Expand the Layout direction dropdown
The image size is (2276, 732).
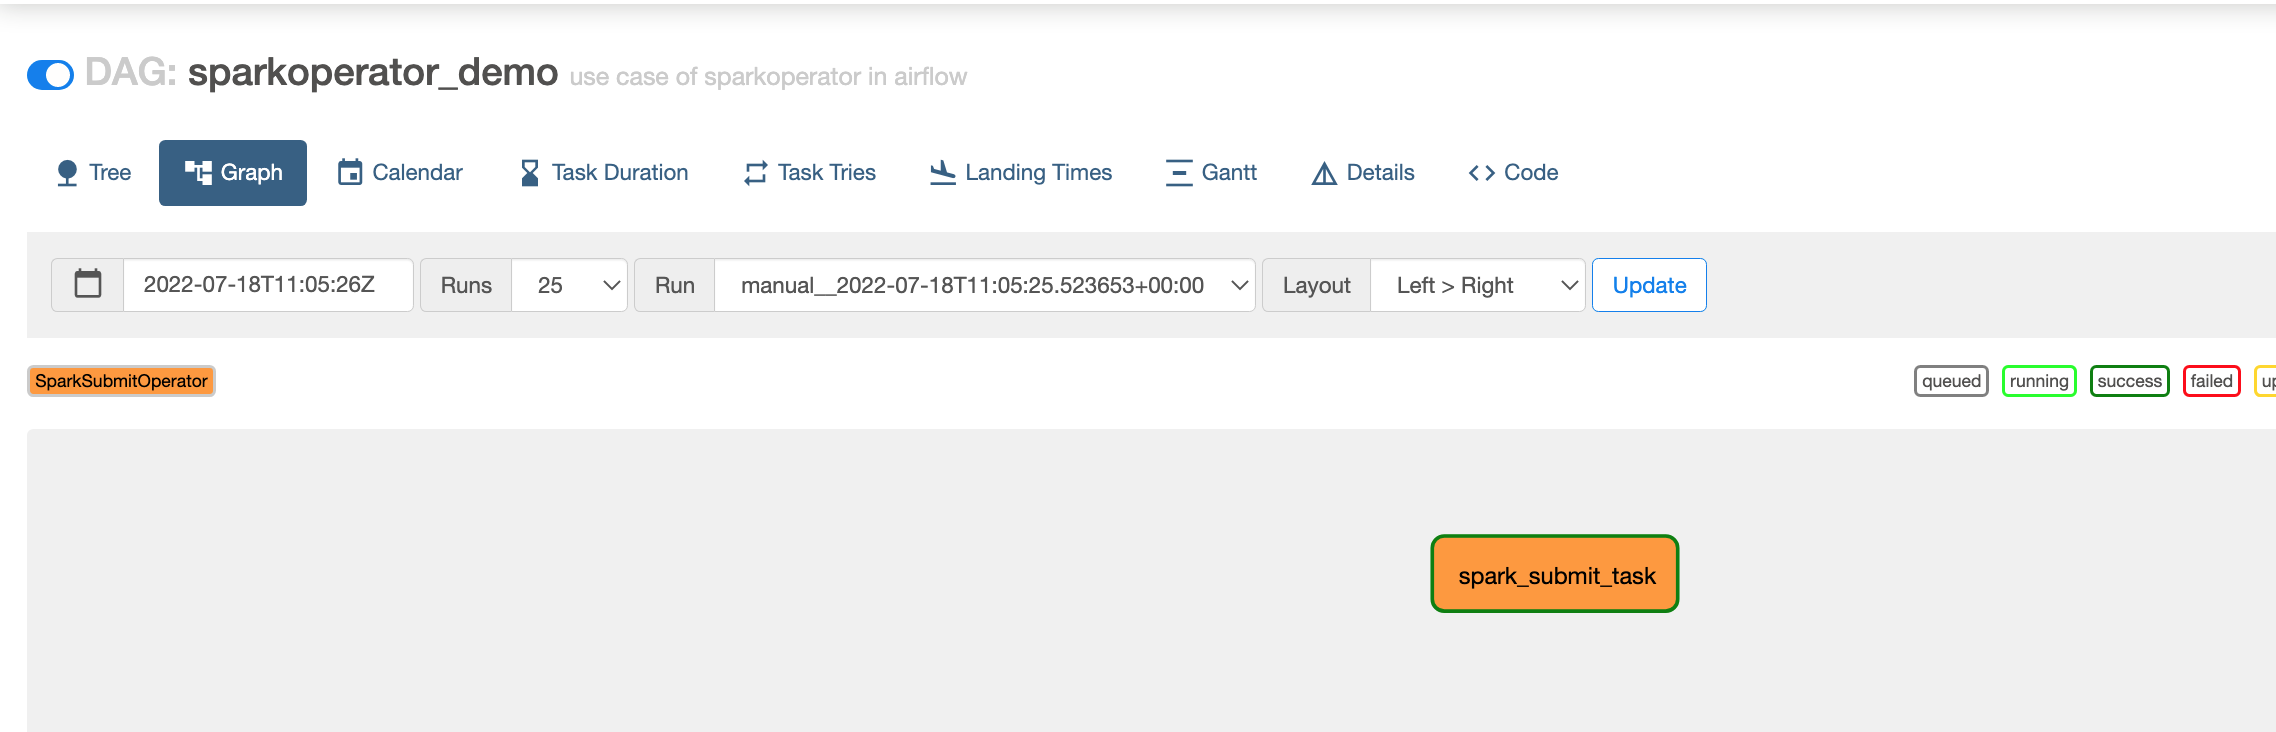[x=1478, y=285]
